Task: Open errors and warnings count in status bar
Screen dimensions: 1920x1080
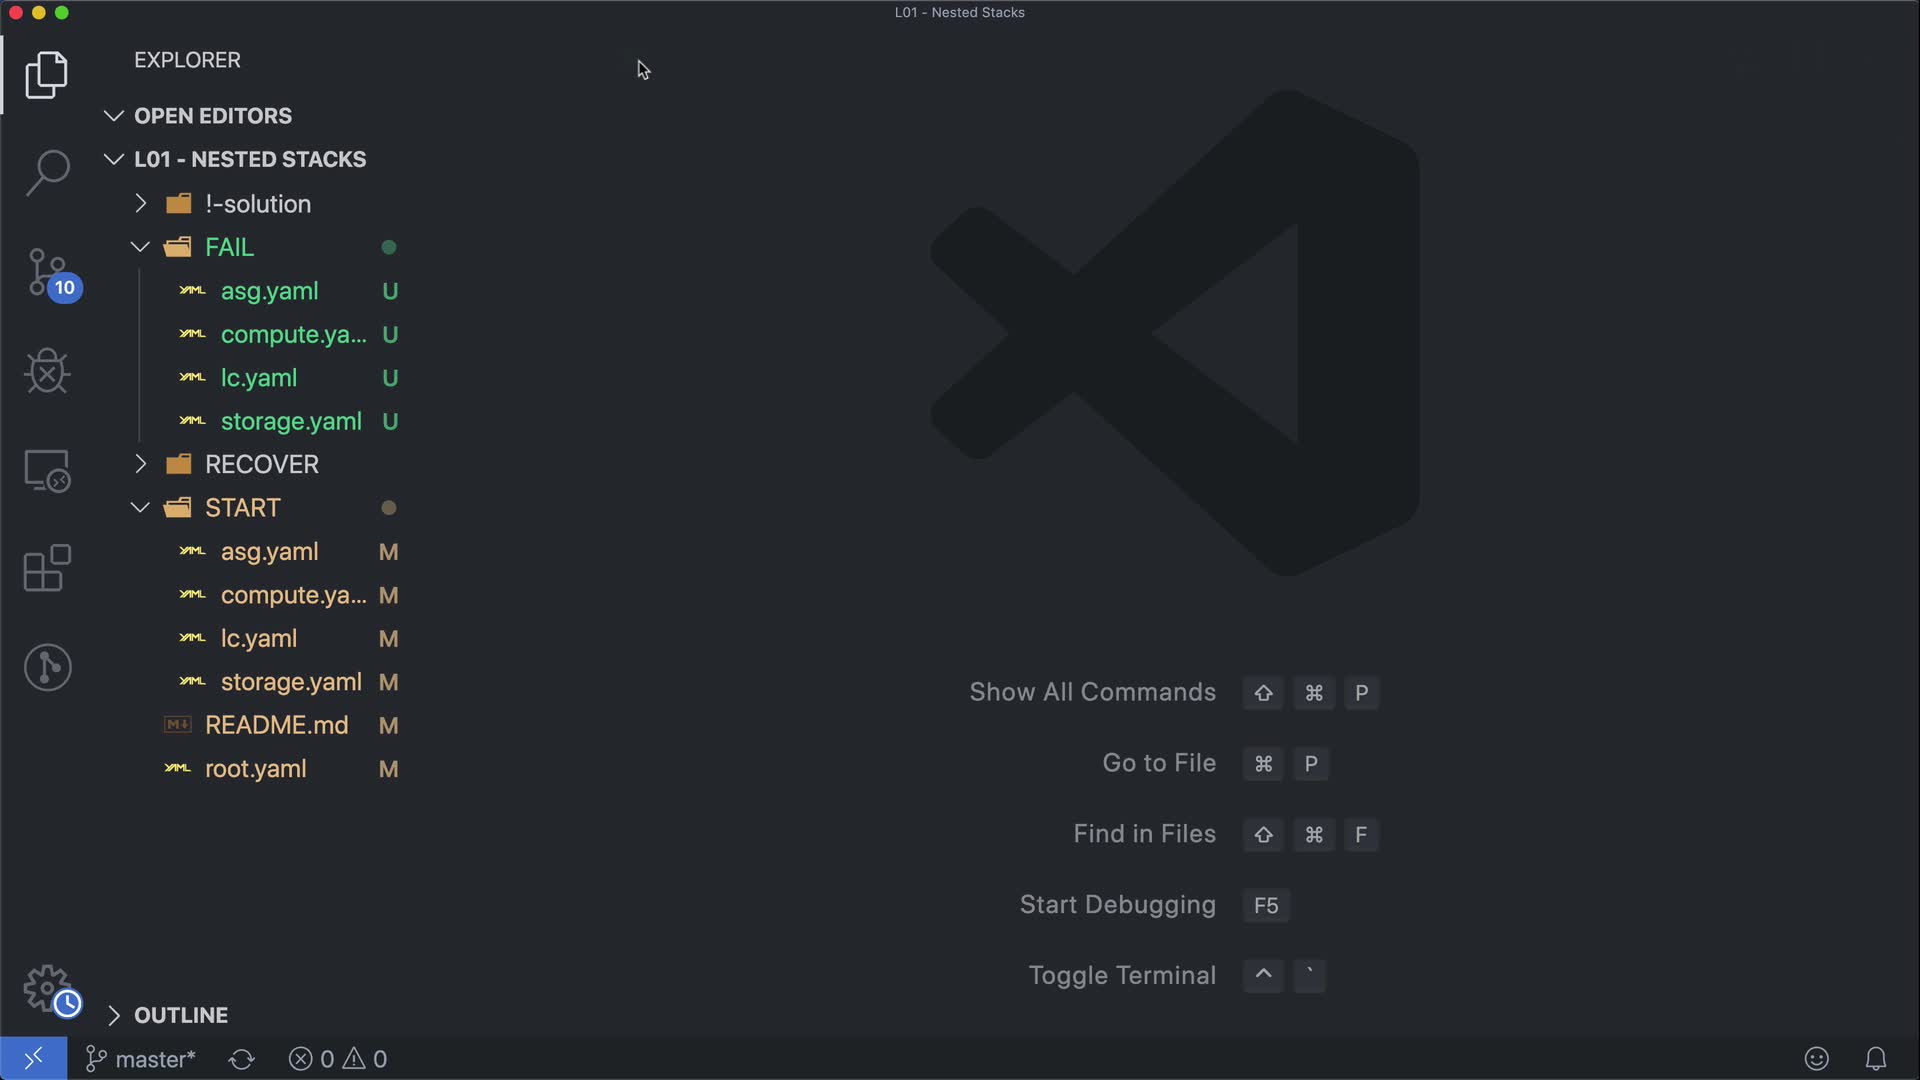Action: tap(338, 1059)
